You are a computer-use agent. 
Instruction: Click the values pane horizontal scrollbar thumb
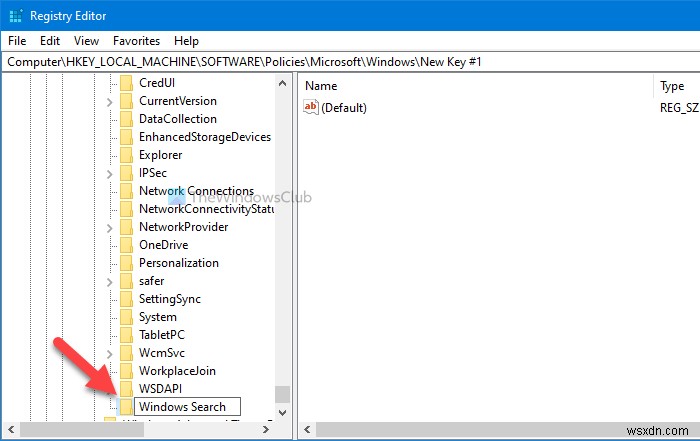pyautogui.click(x=508, y=429)
